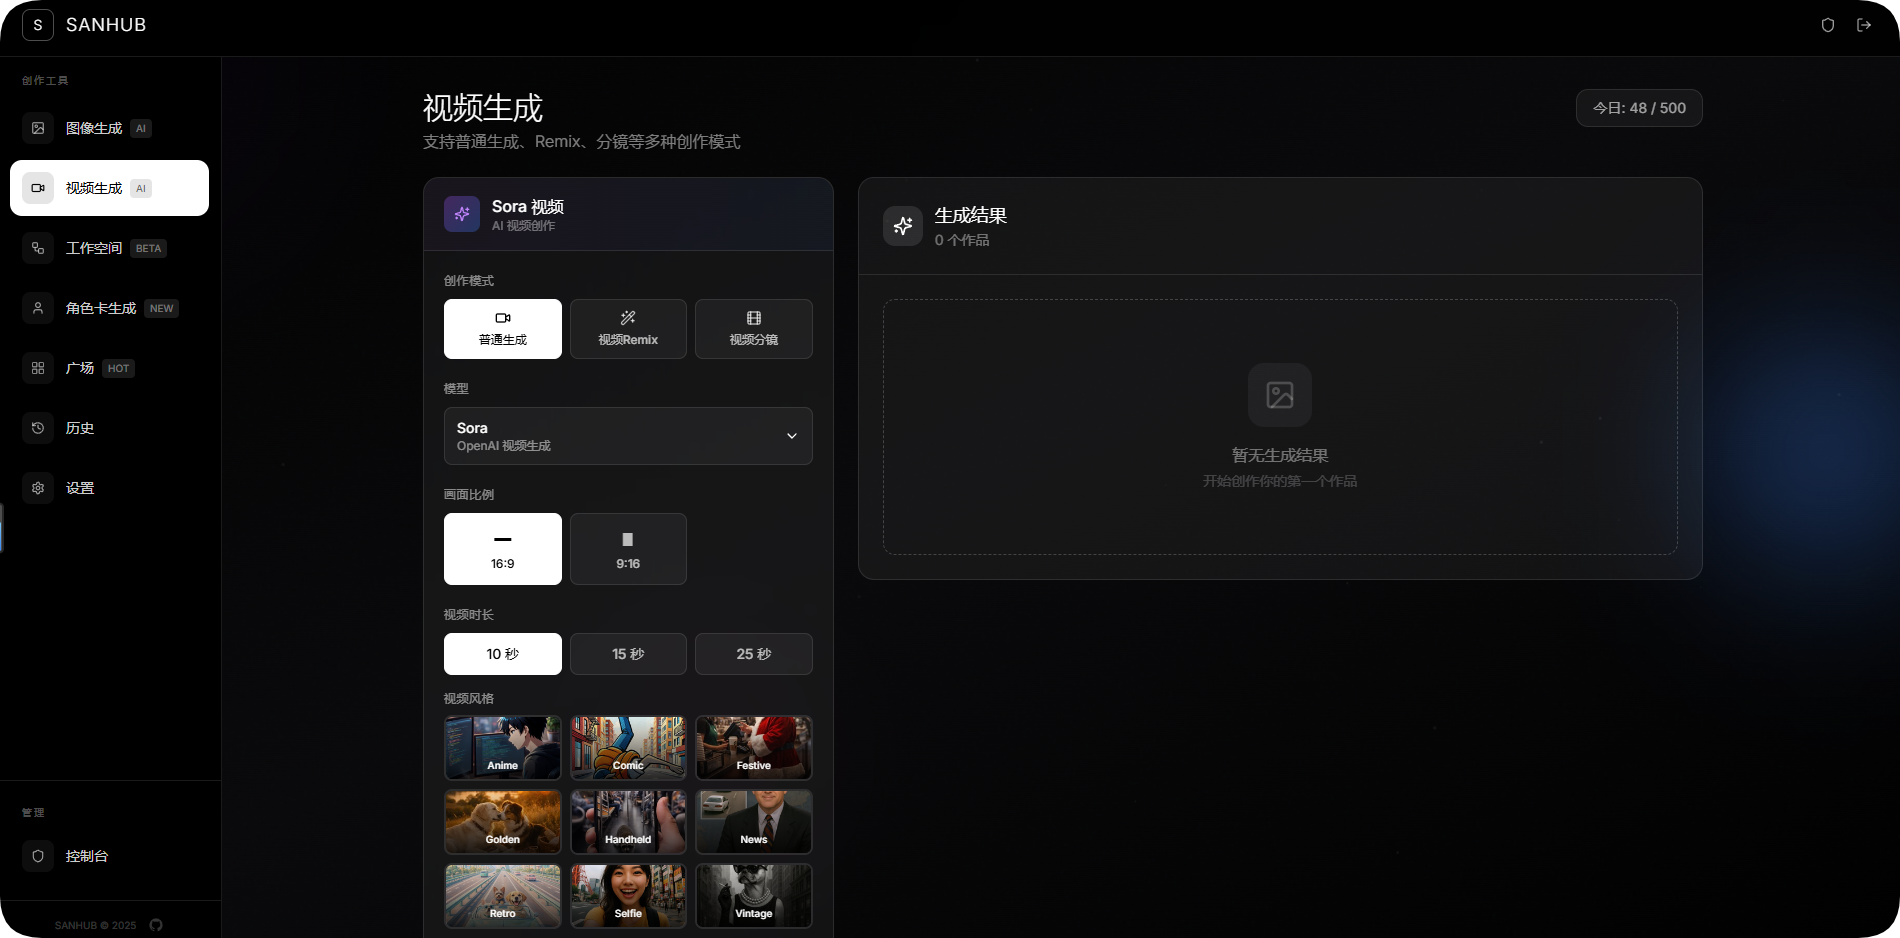Screen dimensions: 1900x938
Task: Set video duration to 10 秒
Action: [x=503, y=654]
